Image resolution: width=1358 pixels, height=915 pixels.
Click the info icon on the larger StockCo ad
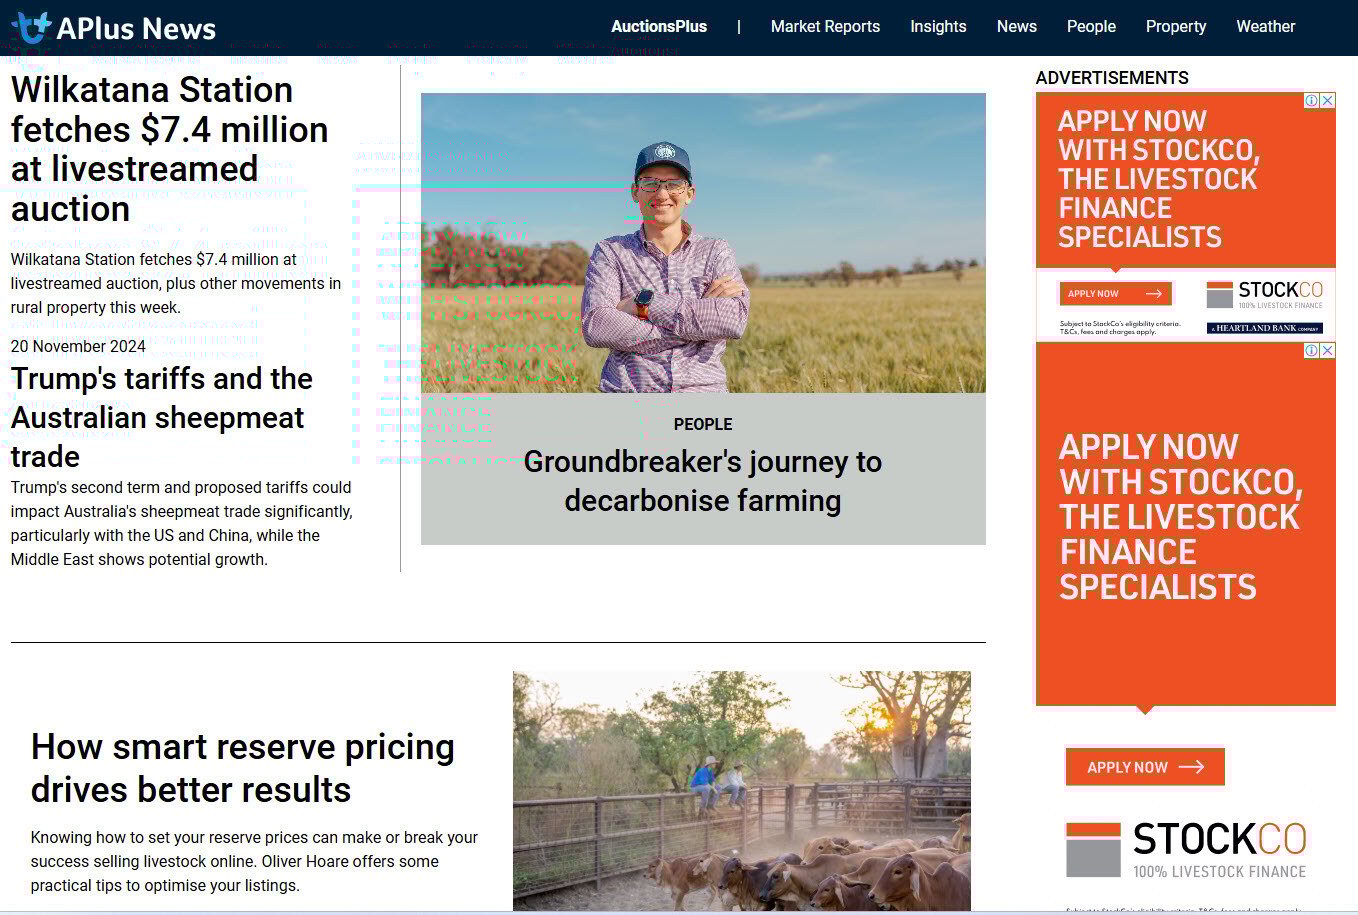click(1312, 351)
